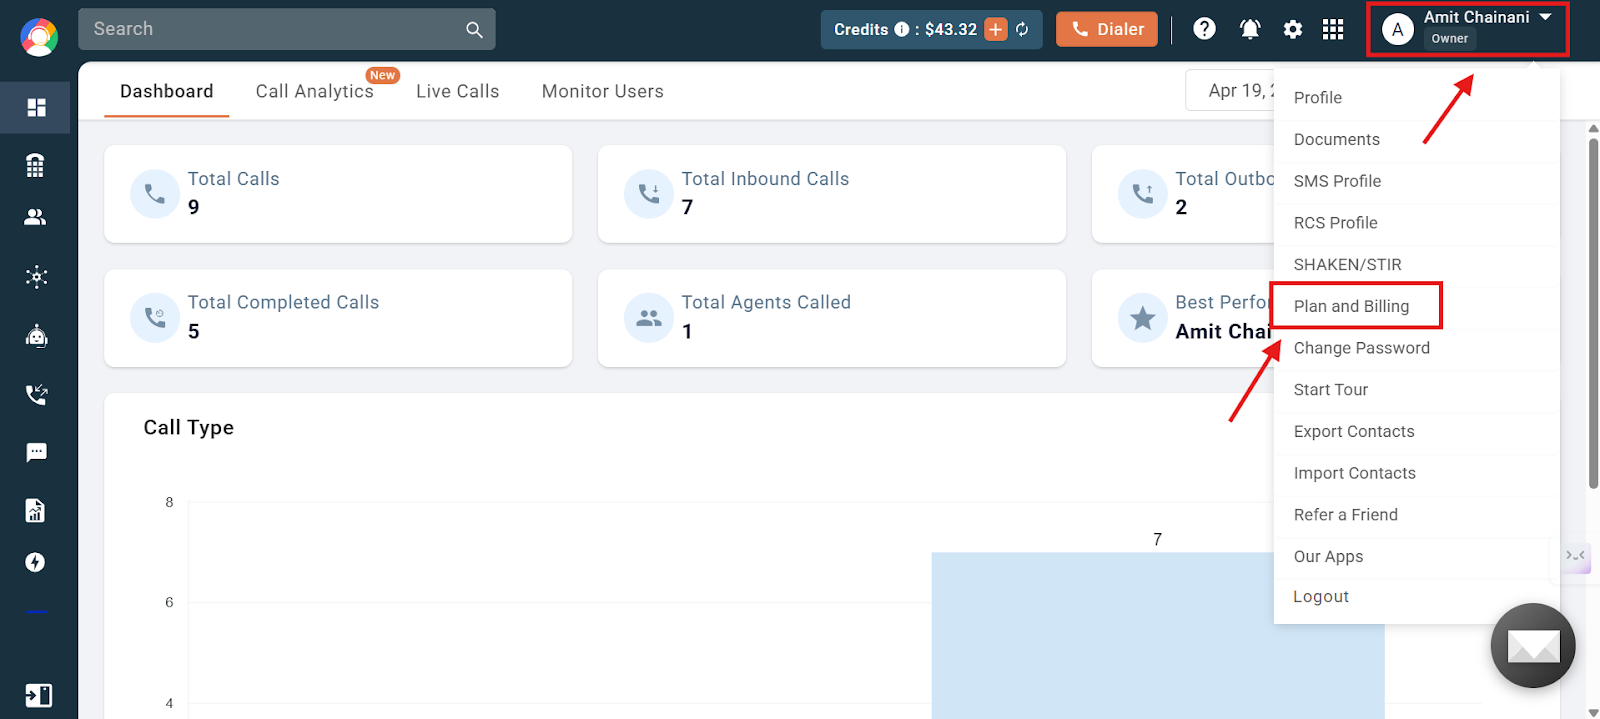Open the lightning bolt icon in sidebar
1600x719 pixels.
point(36,562)
